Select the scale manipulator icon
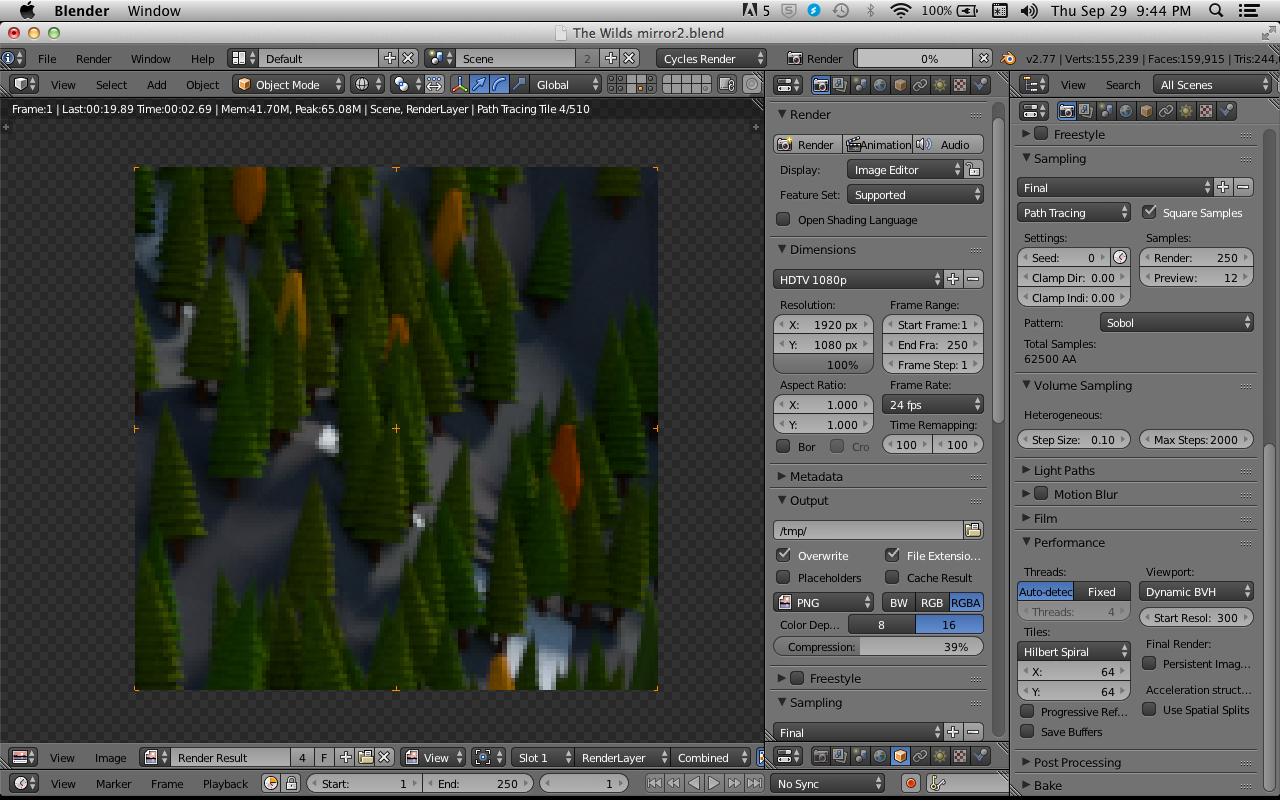This screenshot has height=800, width=1280. pyautogui.click(x=518, y=85)
